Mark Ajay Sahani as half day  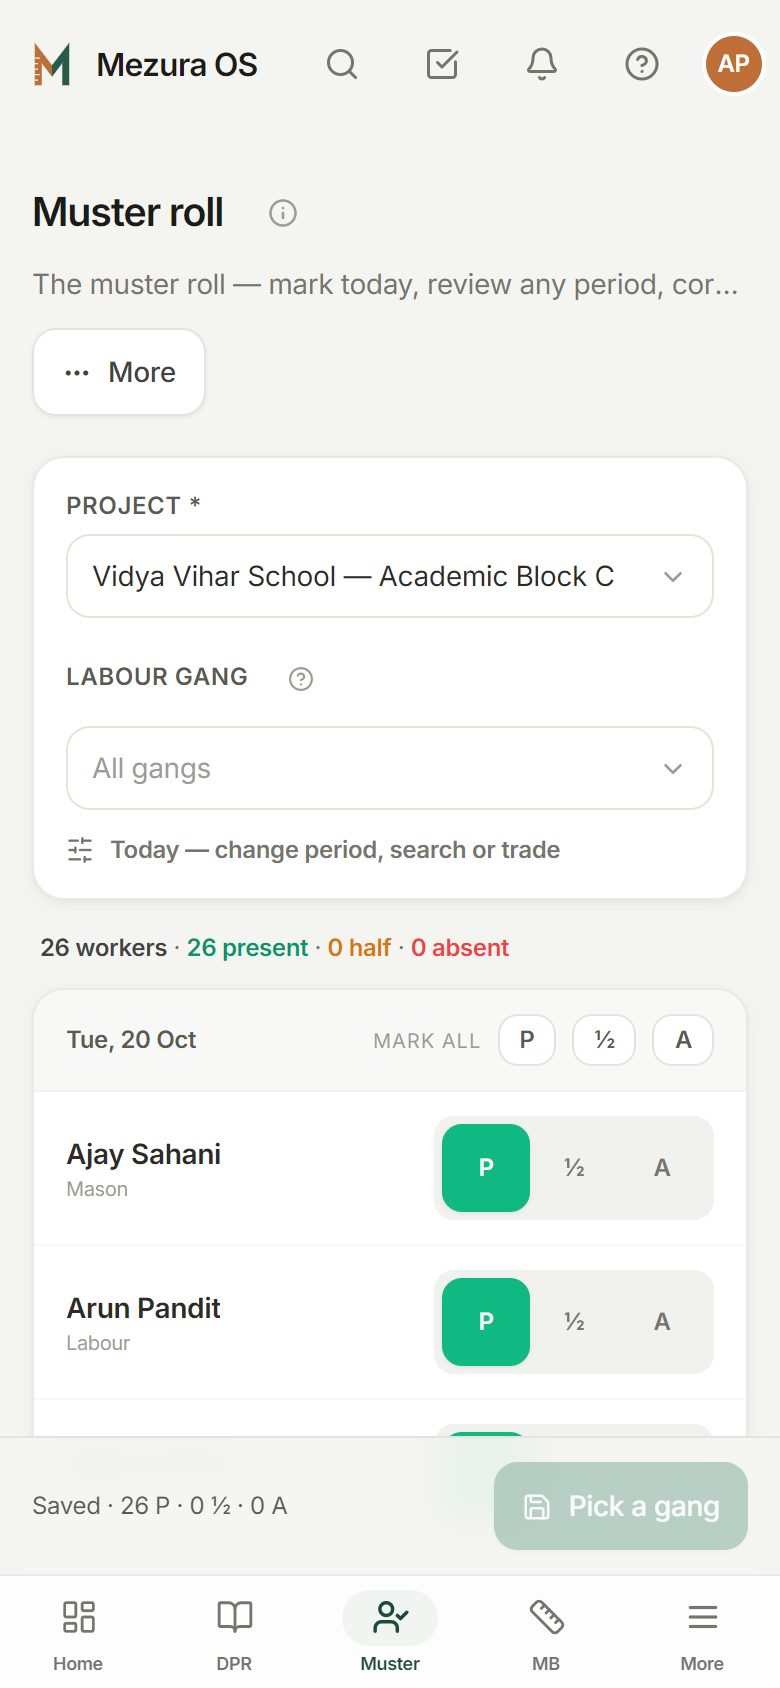coord(574,1168)
